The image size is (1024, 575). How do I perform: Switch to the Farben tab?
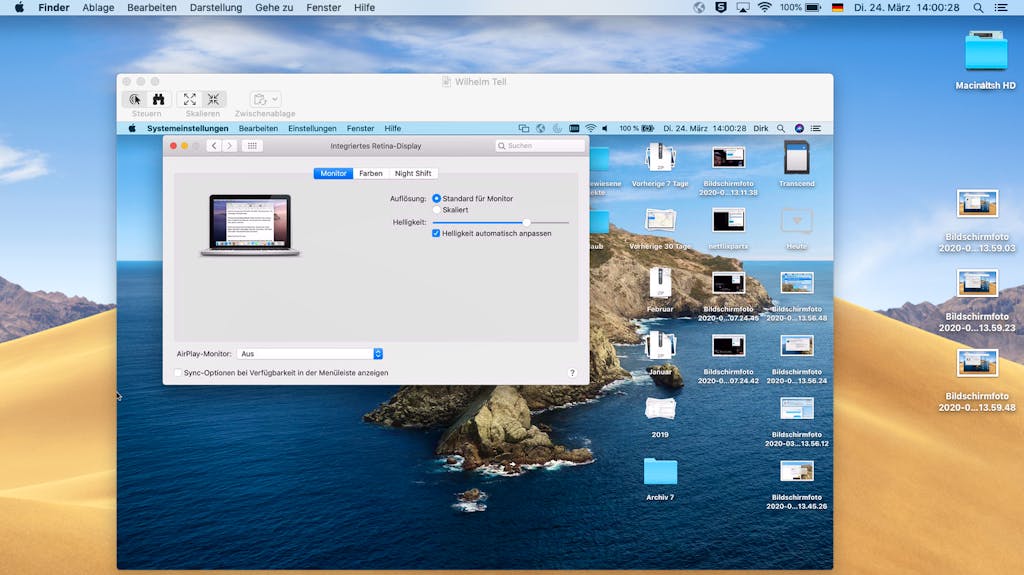370,173
